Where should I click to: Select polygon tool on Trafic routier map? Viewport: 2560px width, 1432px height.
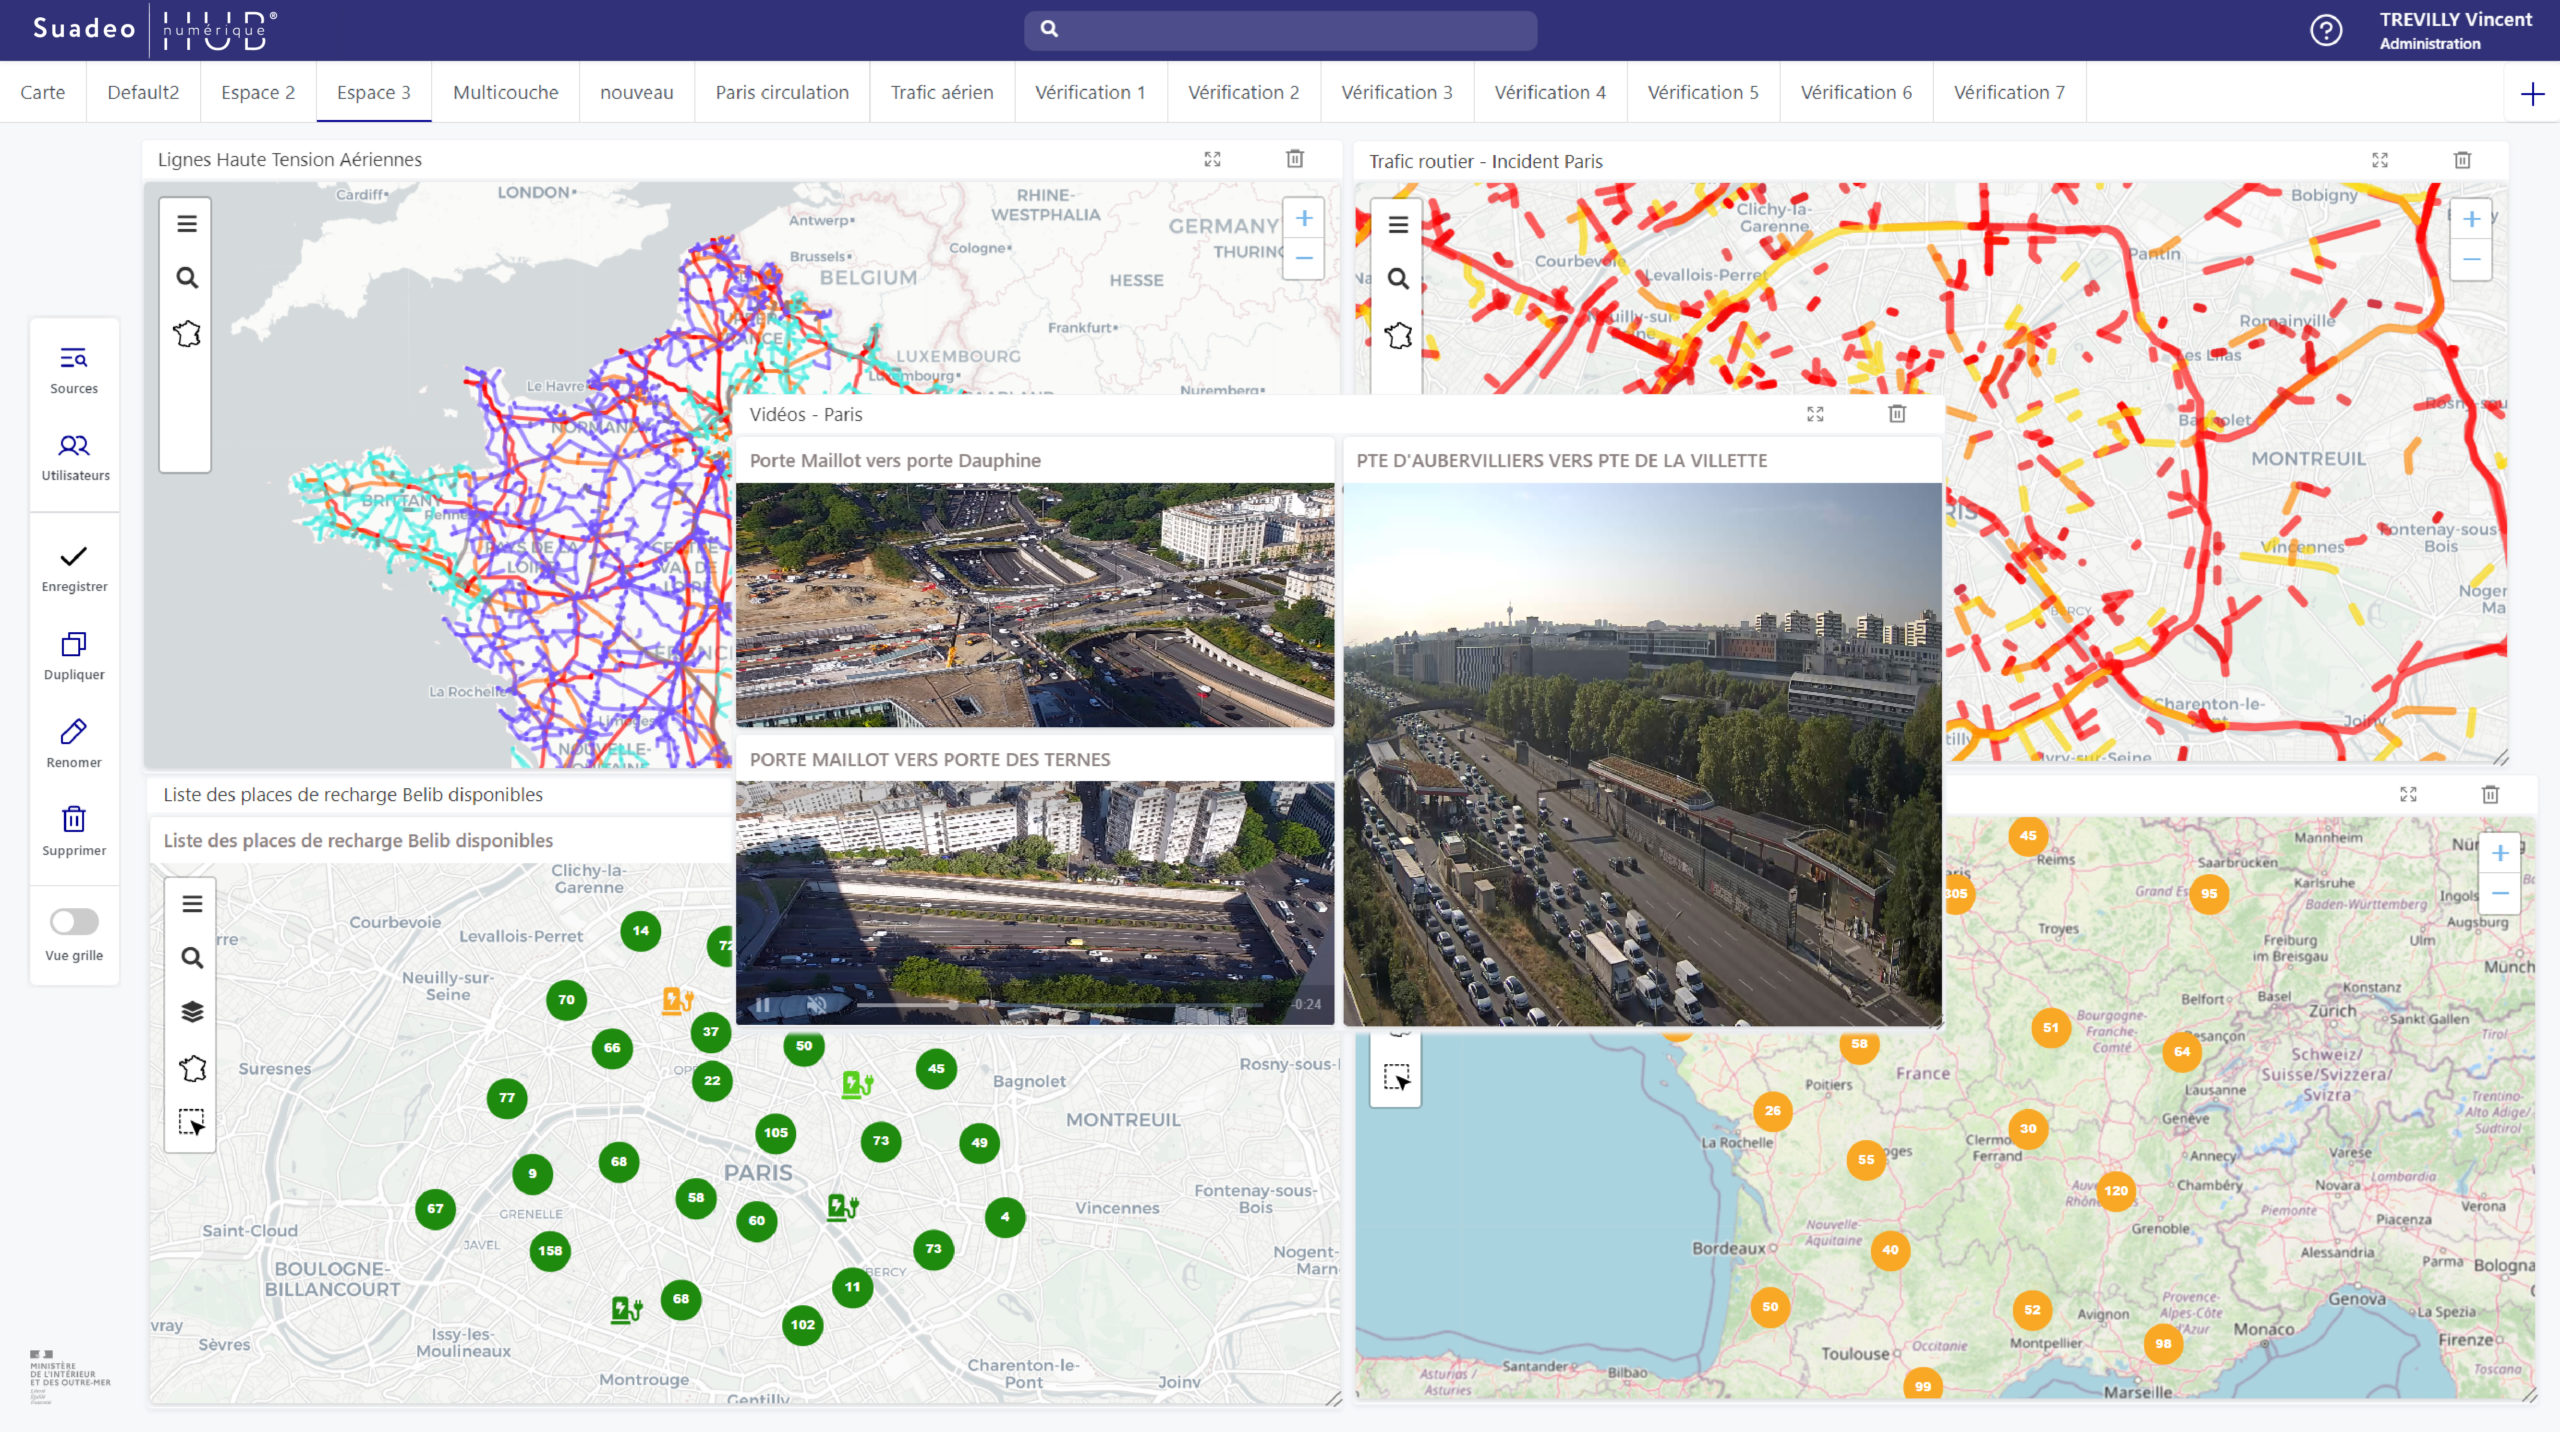1398,335
